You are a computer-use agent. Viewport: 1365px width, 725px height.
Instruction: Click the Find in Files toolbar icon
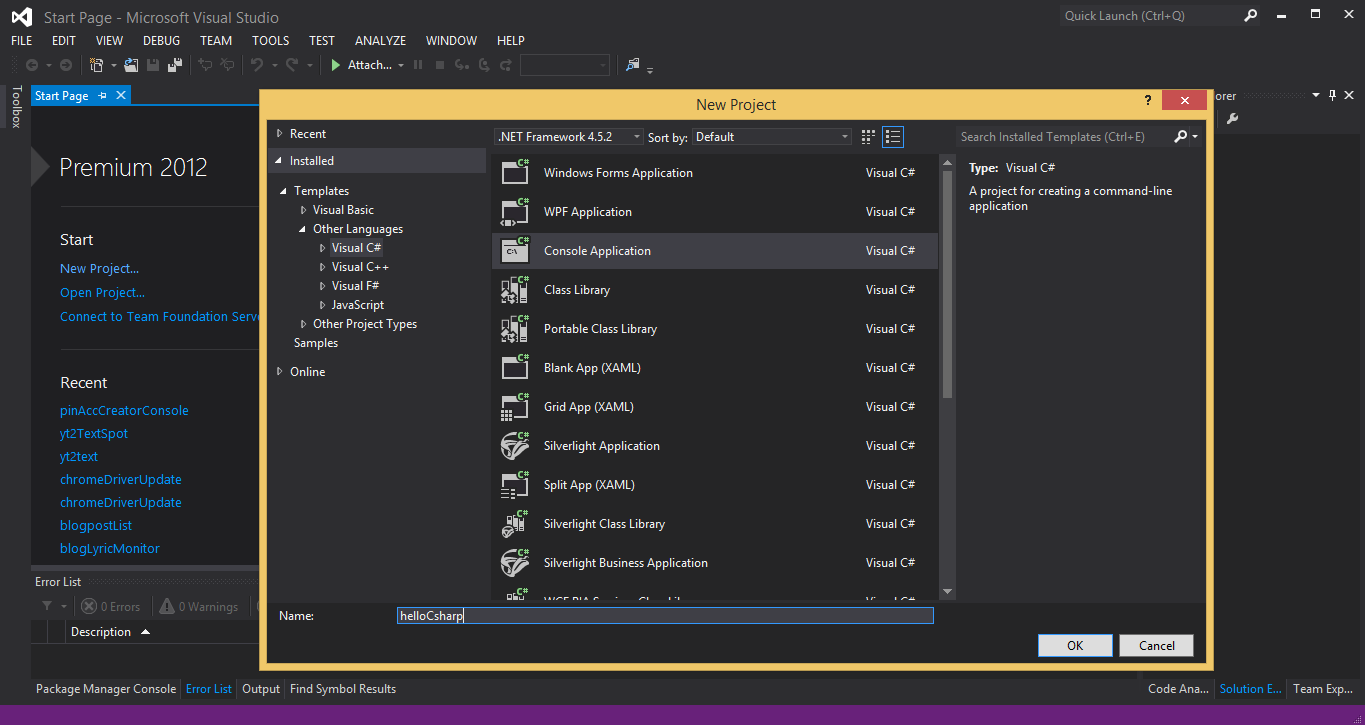(633, 65)
